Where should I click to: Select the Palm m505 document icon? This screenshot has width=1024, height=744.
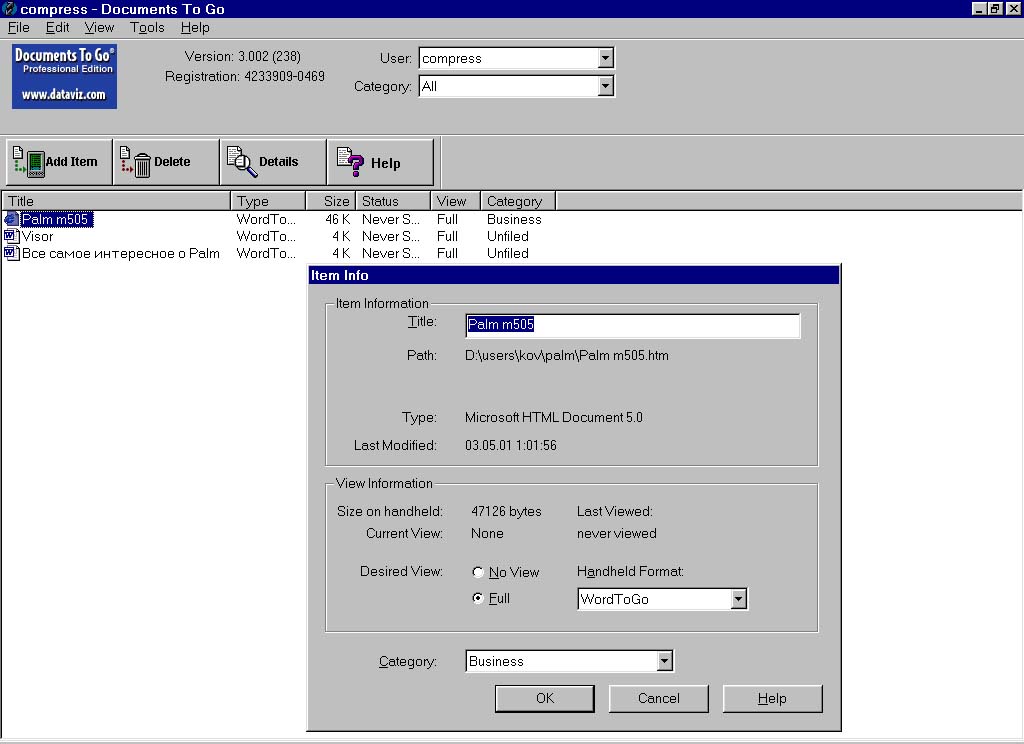click(x=11, y=219)
